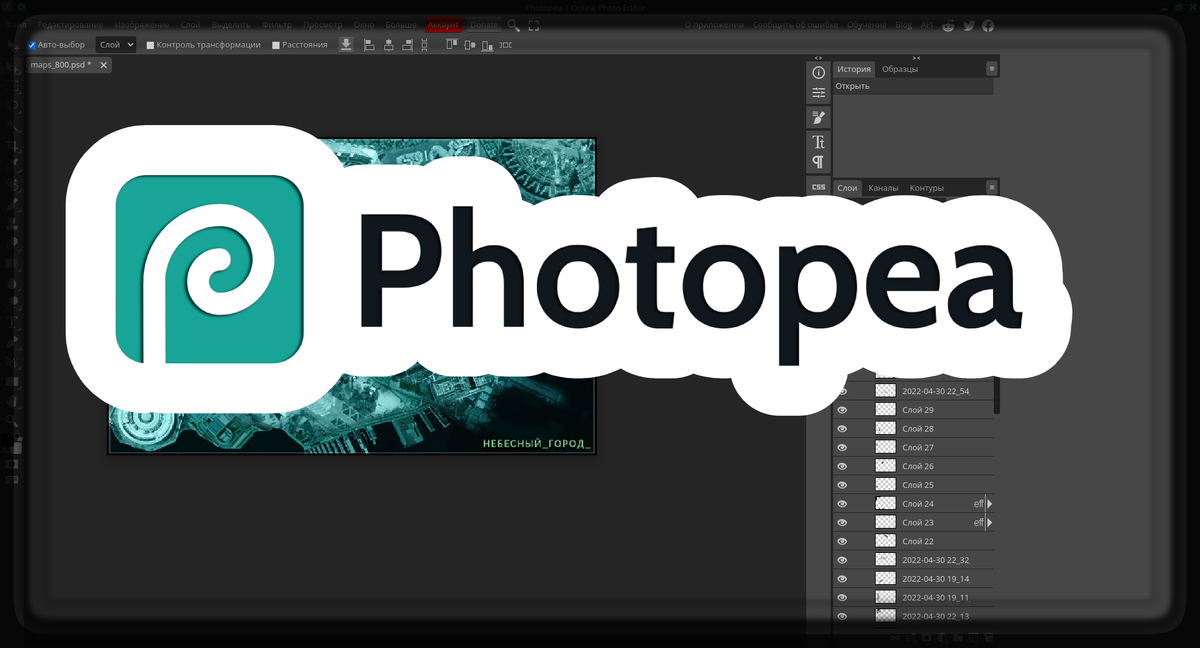Switch to the Образцы tab
Image resolution: width=1200 pixels, height=648 pixels.
[900, 69]
